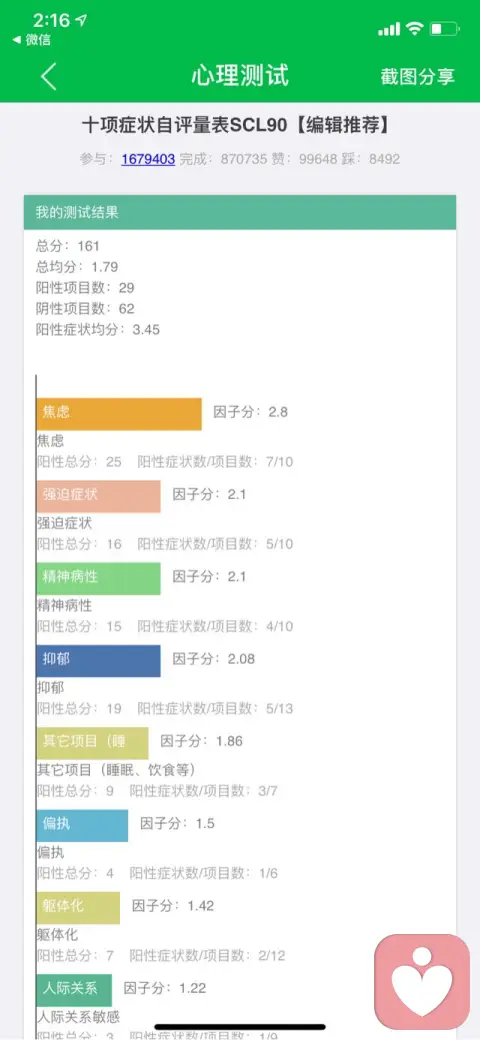Select the 其它项目 factor bar

pos(92,743)
